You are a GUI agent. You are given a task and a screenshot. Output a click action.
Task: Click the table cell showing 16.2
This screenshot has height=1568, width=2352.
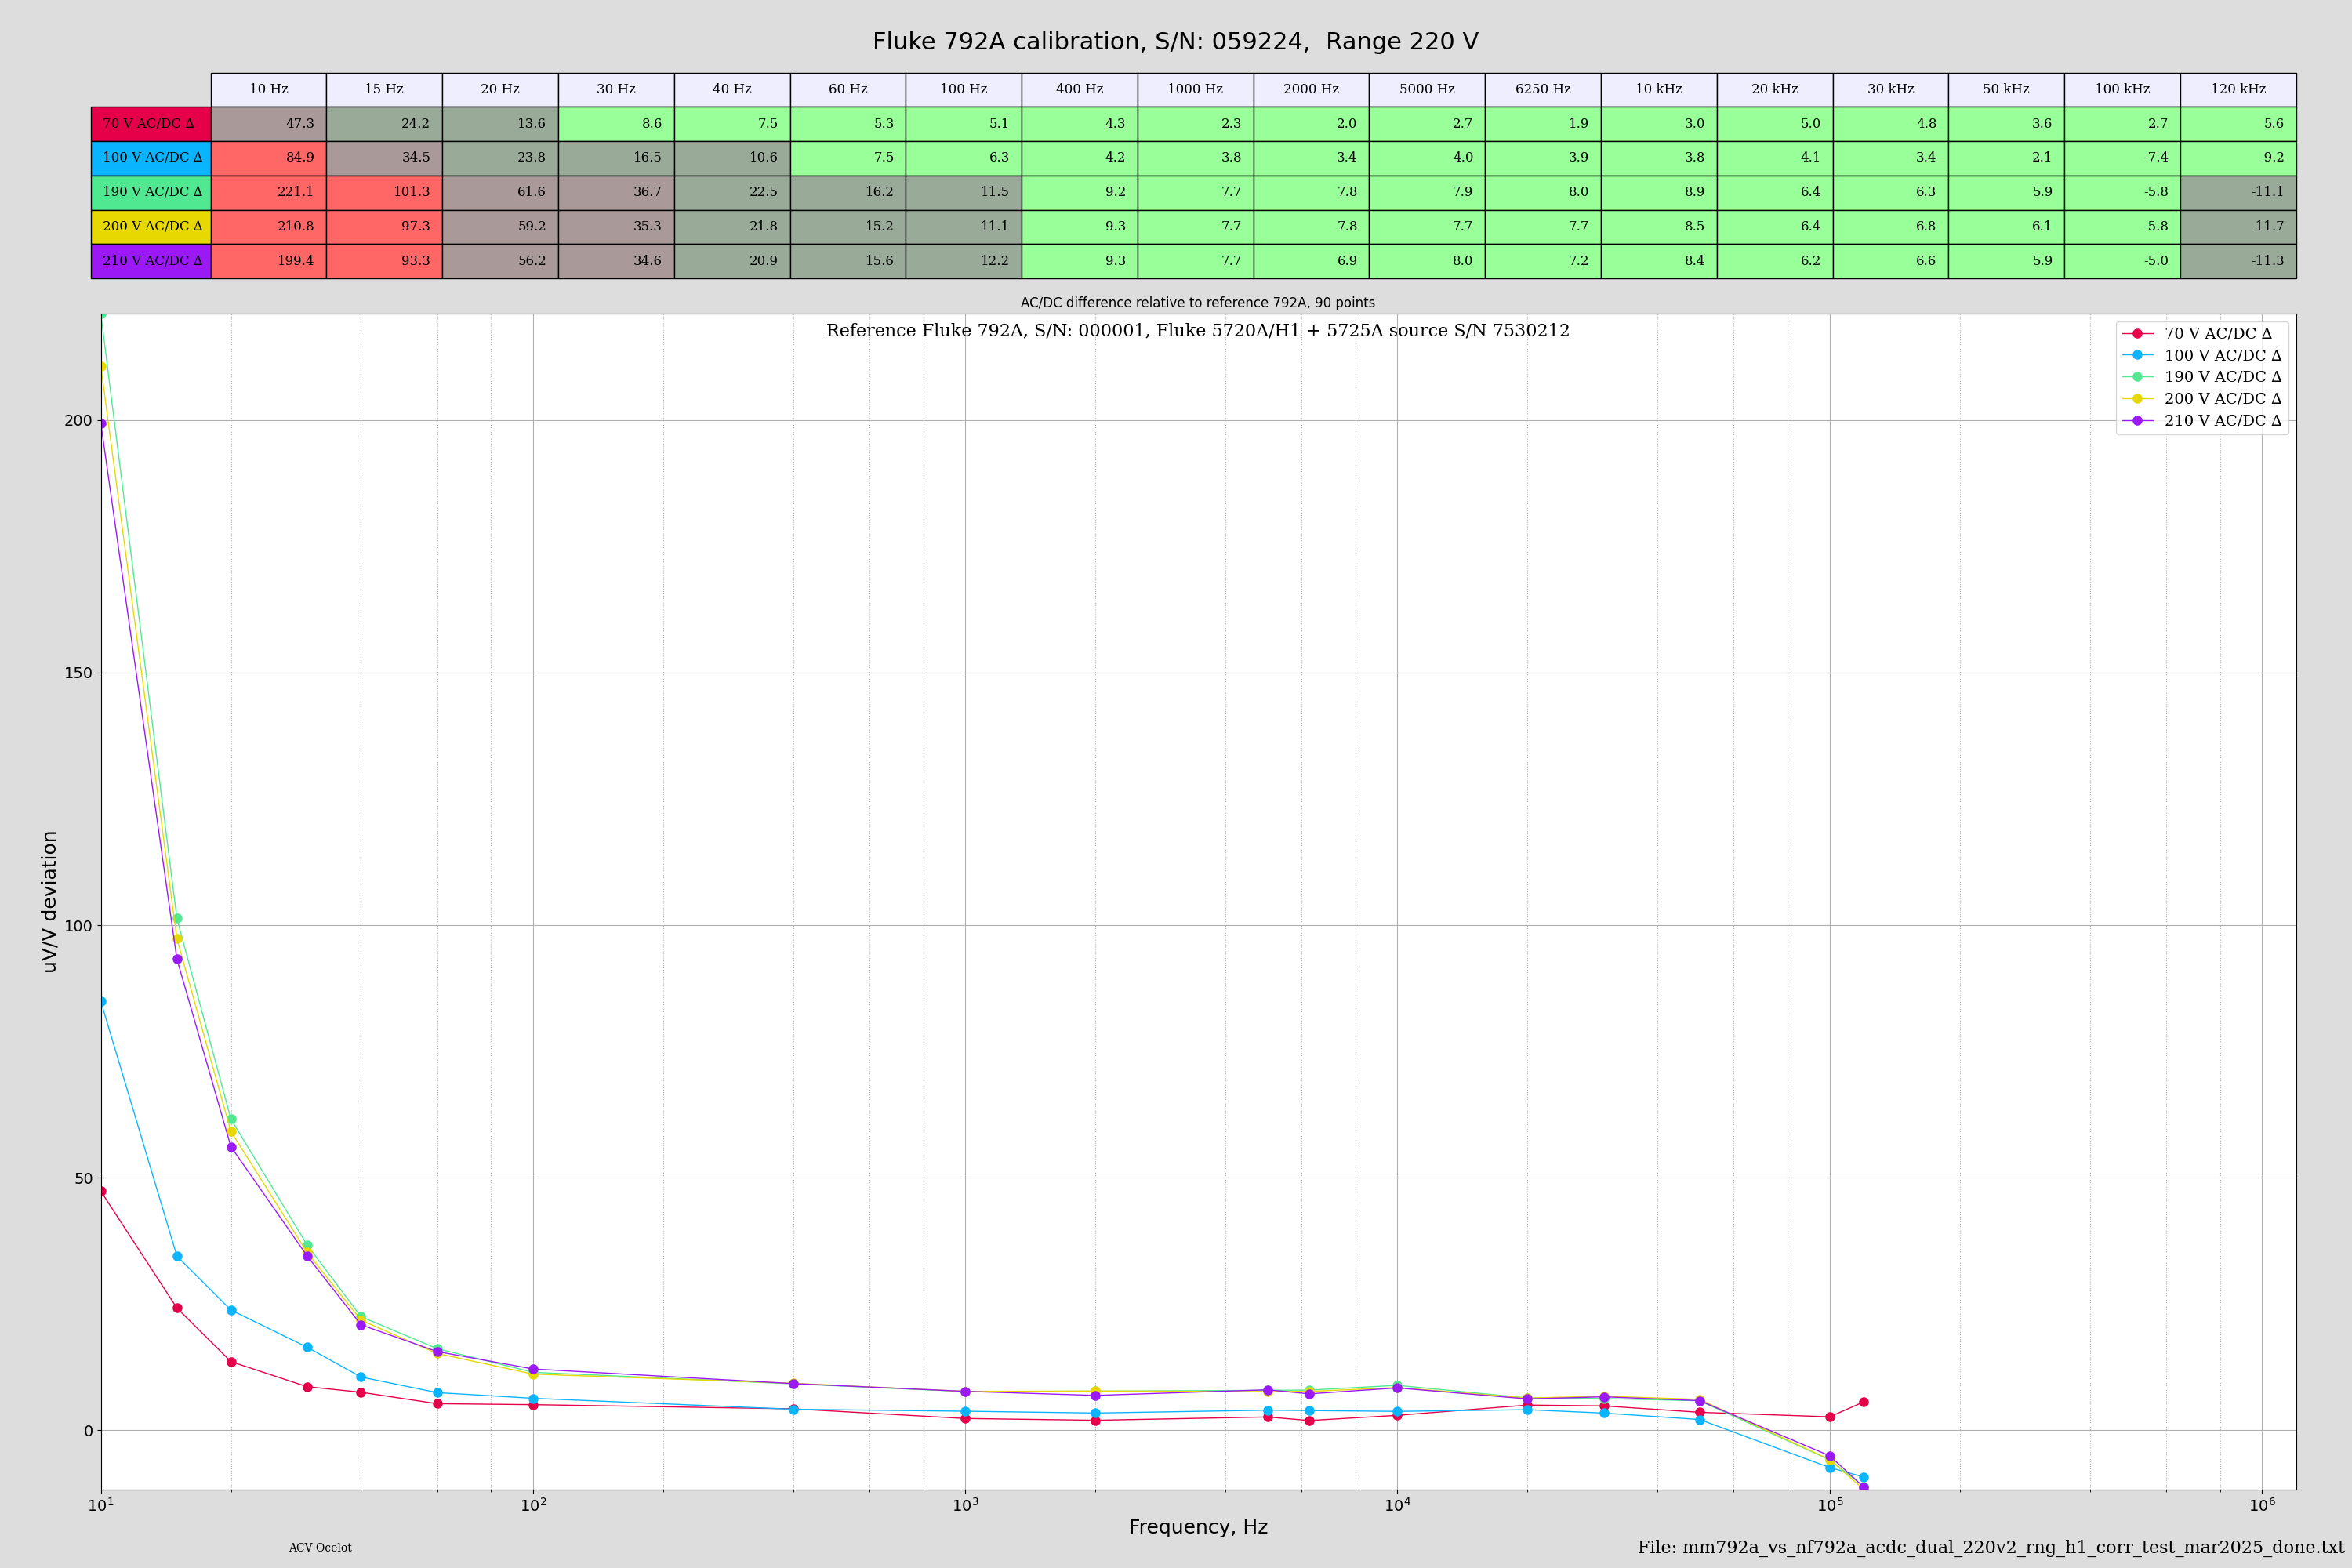(x=848, y=192)
